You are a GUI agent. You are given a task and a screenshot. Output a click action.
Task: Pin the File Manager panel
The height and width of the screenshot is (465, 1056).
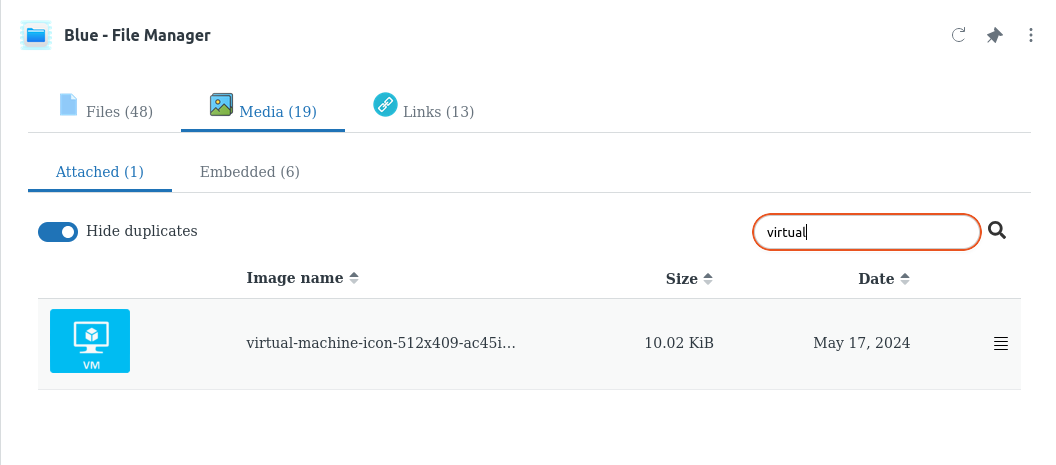994,35
